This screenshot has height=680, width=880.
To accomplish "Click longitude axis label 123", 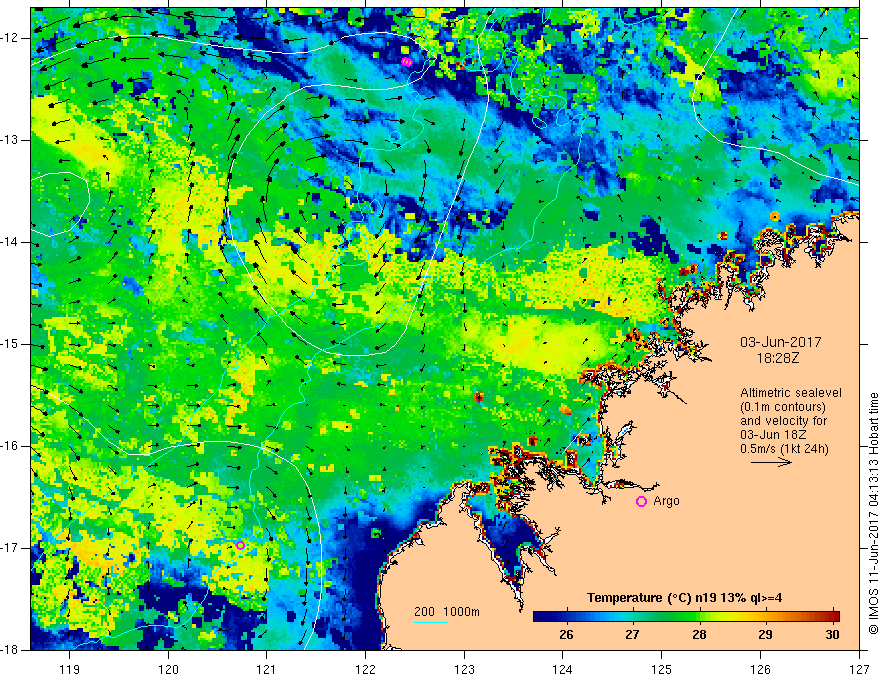I will (x=464, y=669).
